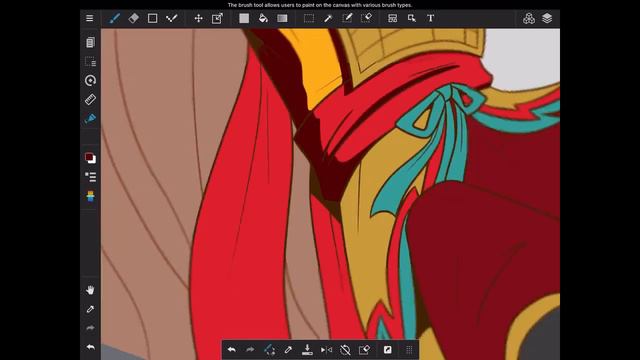Open the hamburger main menu
640x360 pixels.
[89, 18]
